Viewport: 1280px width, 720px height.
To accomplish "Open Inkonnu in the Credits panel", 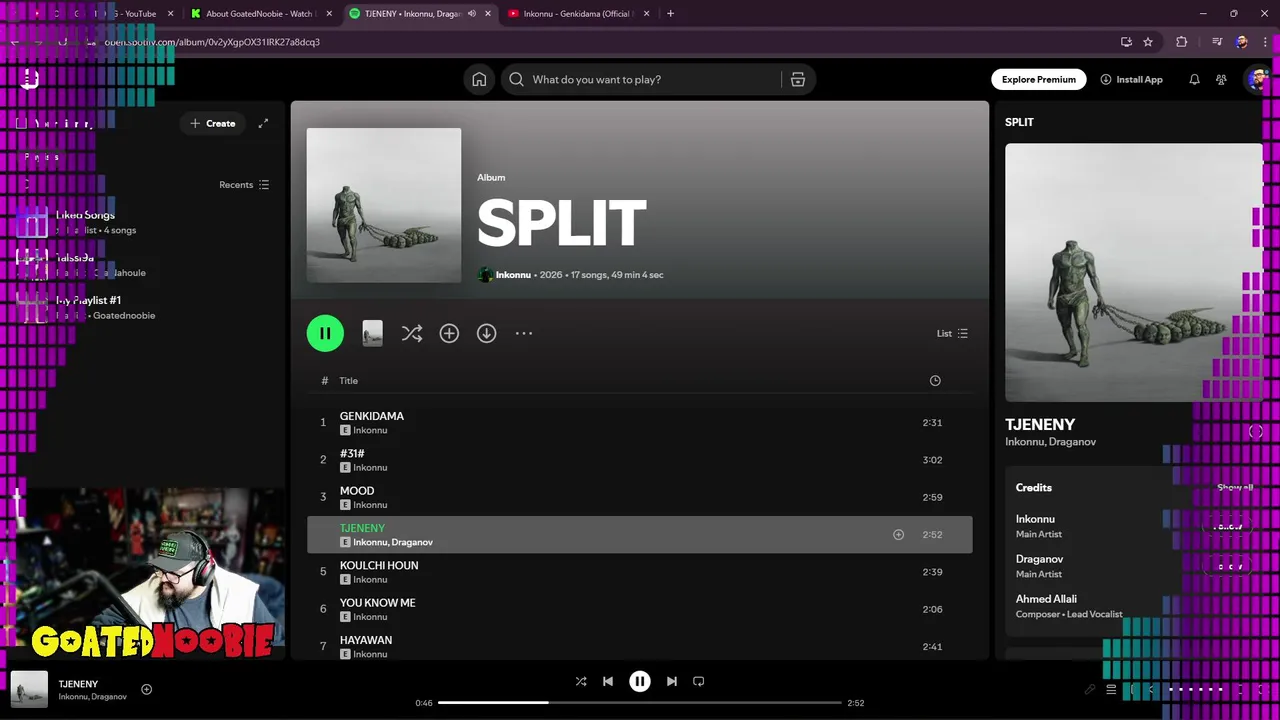I will pyautogui.click(x=1035, y=519).
